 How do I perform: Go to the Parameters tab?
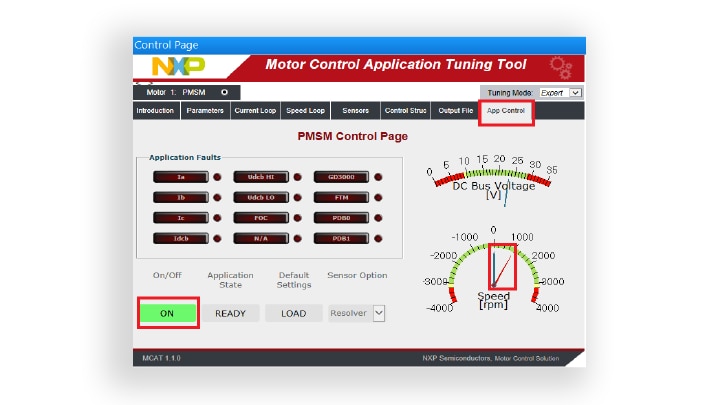pyautogui.click(x=205, y=111)
